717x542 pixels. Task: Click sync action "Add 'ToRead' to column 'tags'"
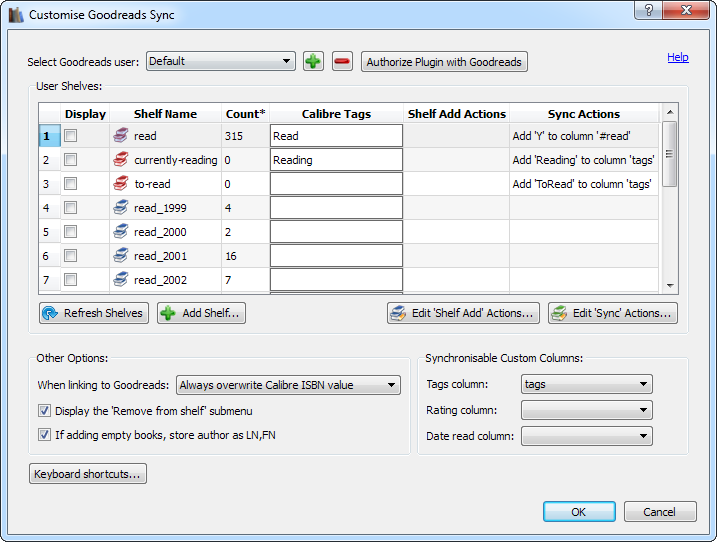[582, 184]
